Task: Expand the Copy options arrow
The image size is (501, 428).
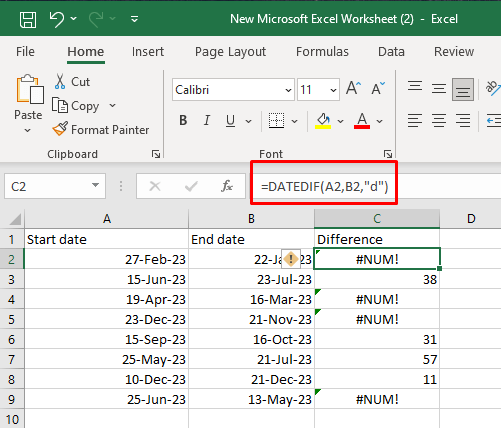Action: [x=112, y=106]
